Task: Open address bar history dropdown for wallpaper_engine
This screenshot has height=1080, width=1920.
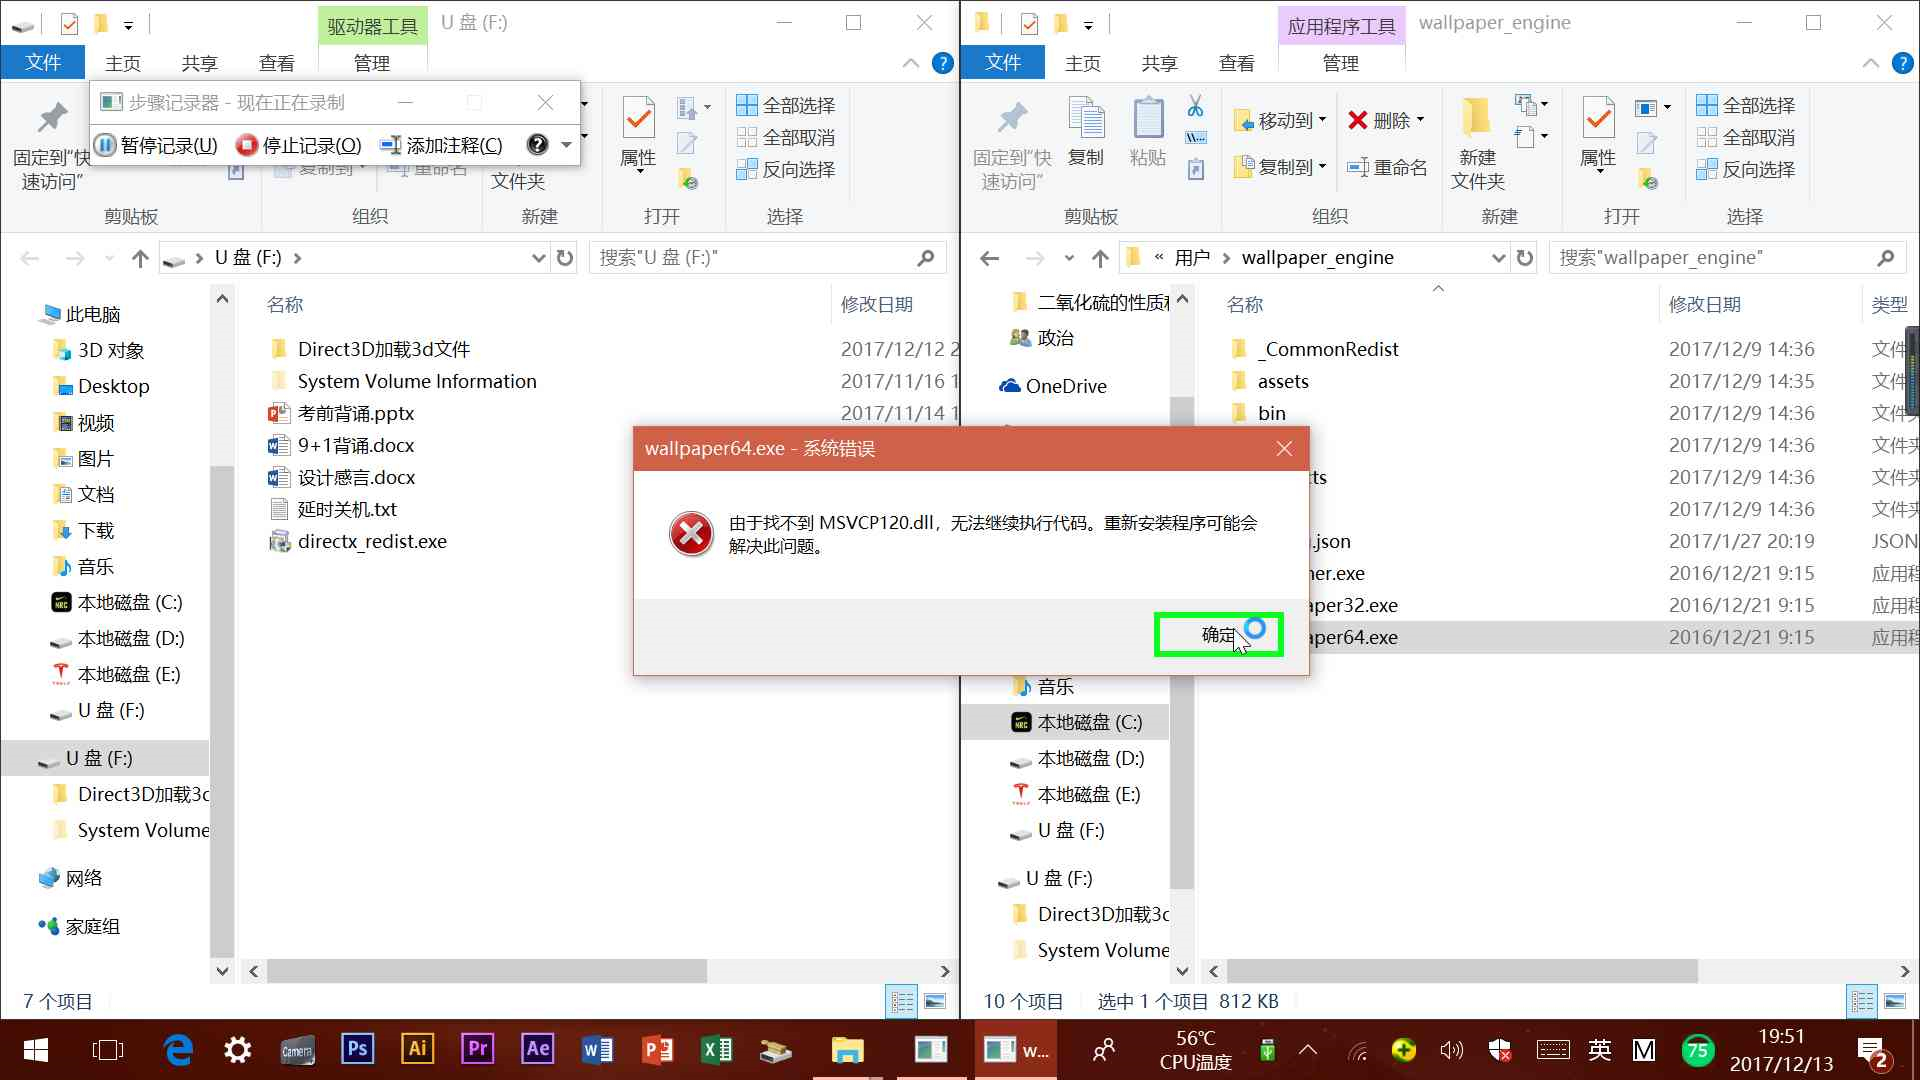Action: [x=1498, y=258]
